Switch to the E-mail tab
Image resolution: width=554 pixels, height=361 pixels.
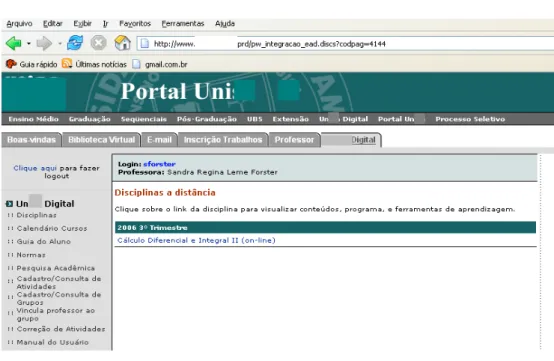tap(159, 140)
